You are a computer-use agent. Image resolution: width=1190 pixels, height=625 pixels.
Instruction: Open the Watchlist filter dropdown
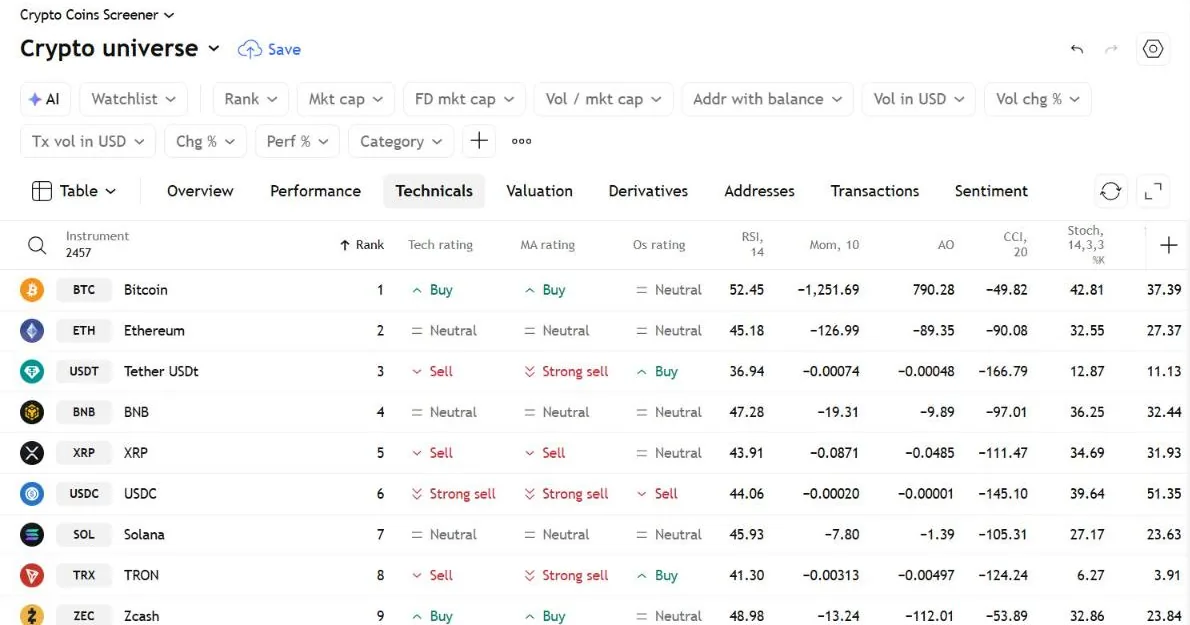133,99
